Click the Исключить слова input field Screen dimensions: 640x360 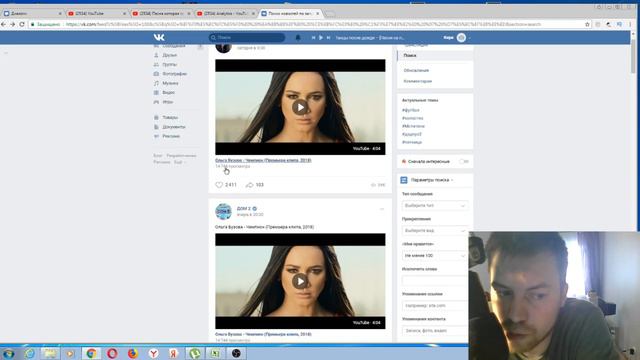[435, 280]
